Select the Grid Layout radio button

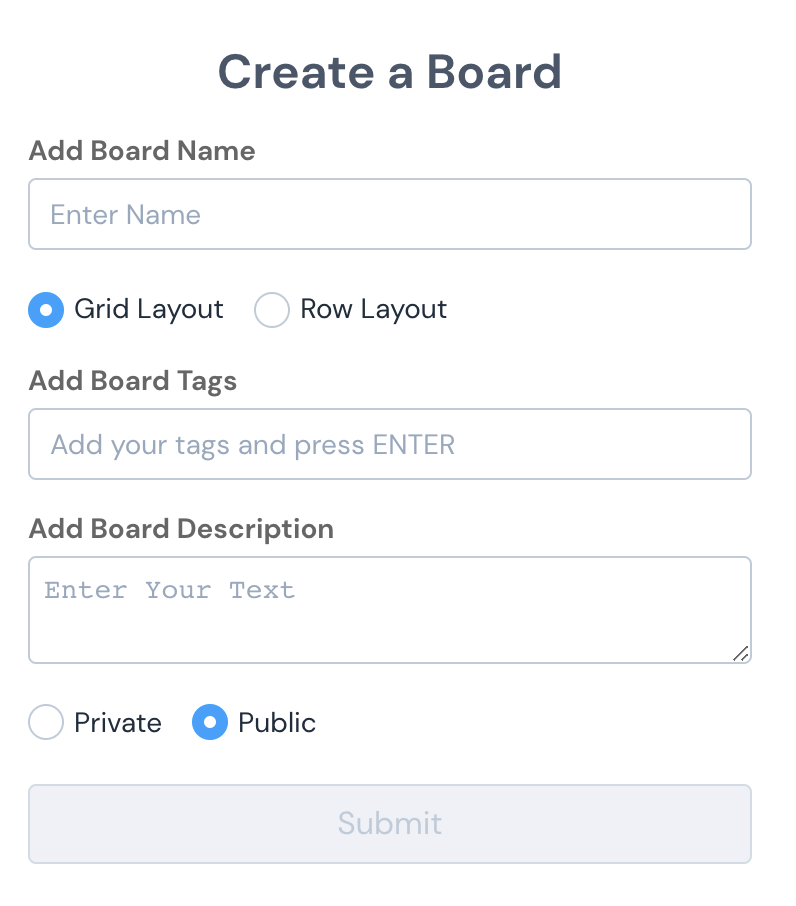pyautogui.click(x=46, y=310)
